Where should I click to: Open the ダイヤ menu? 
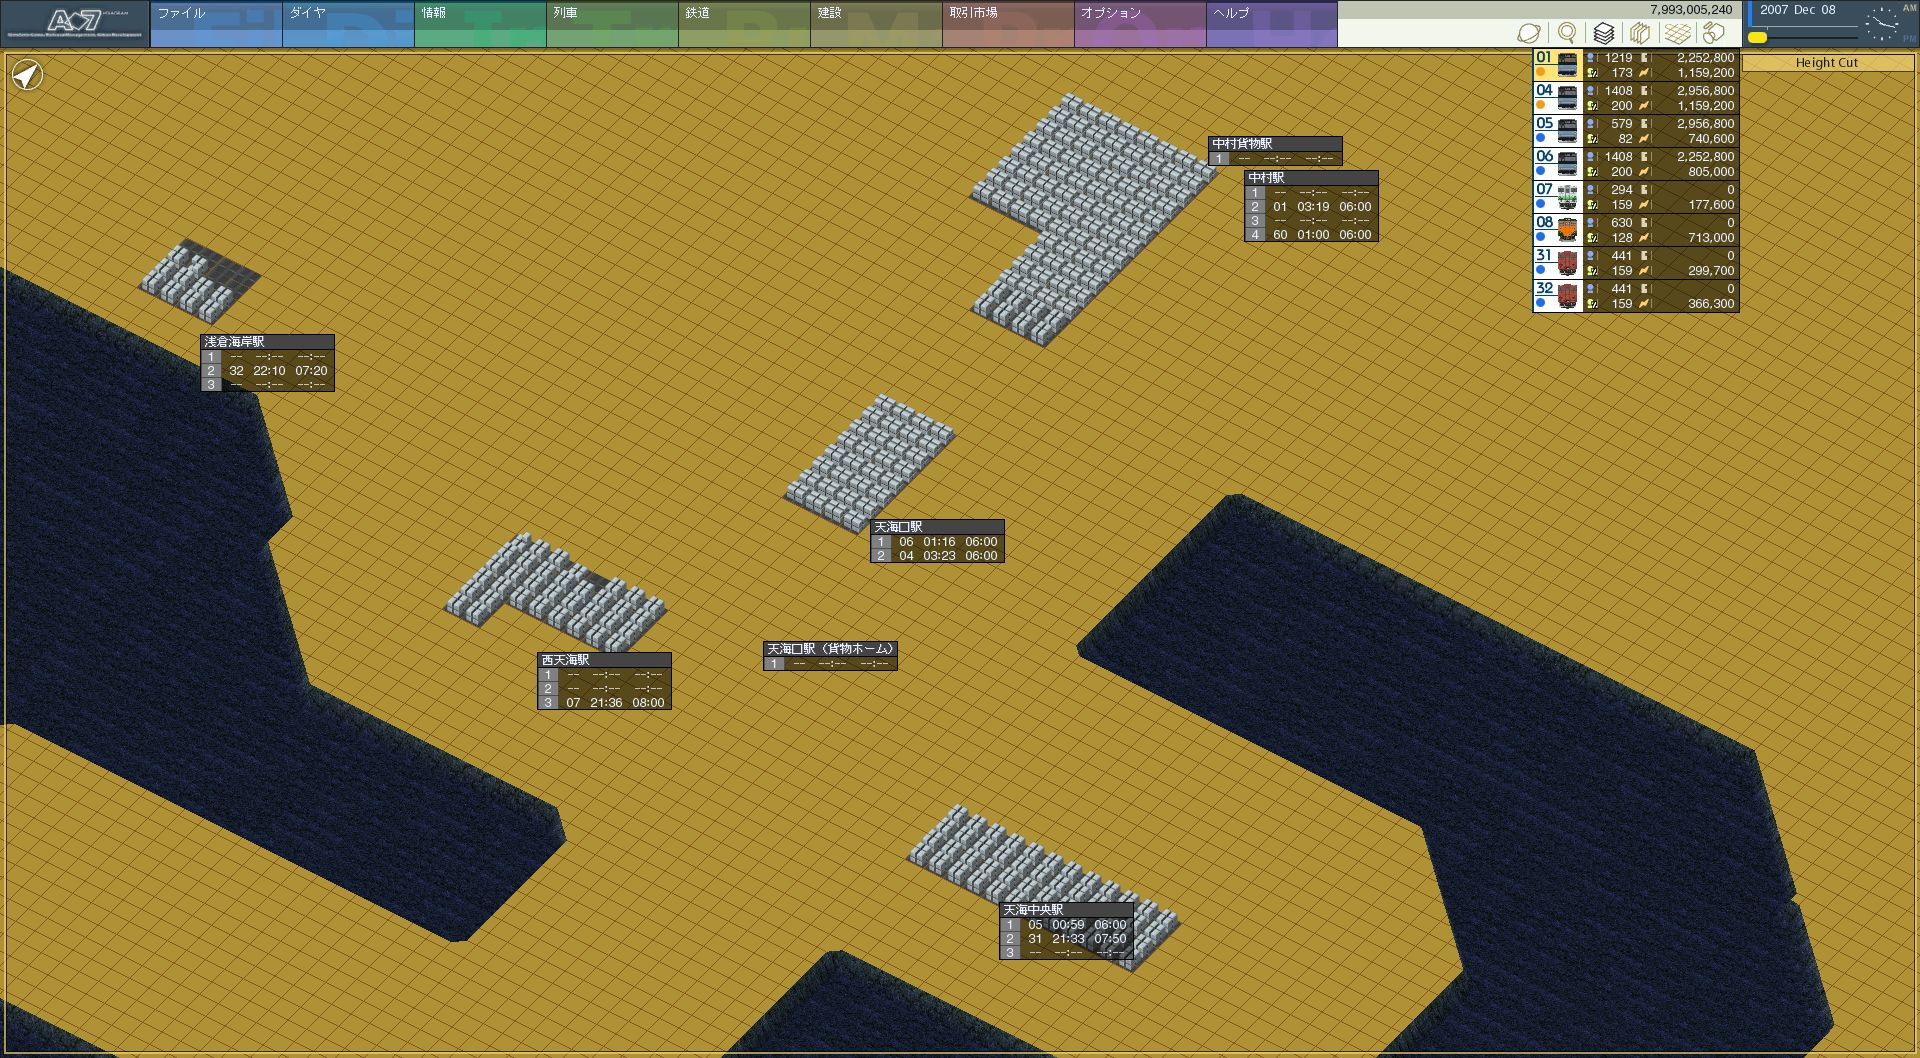[x=348, y=24]
